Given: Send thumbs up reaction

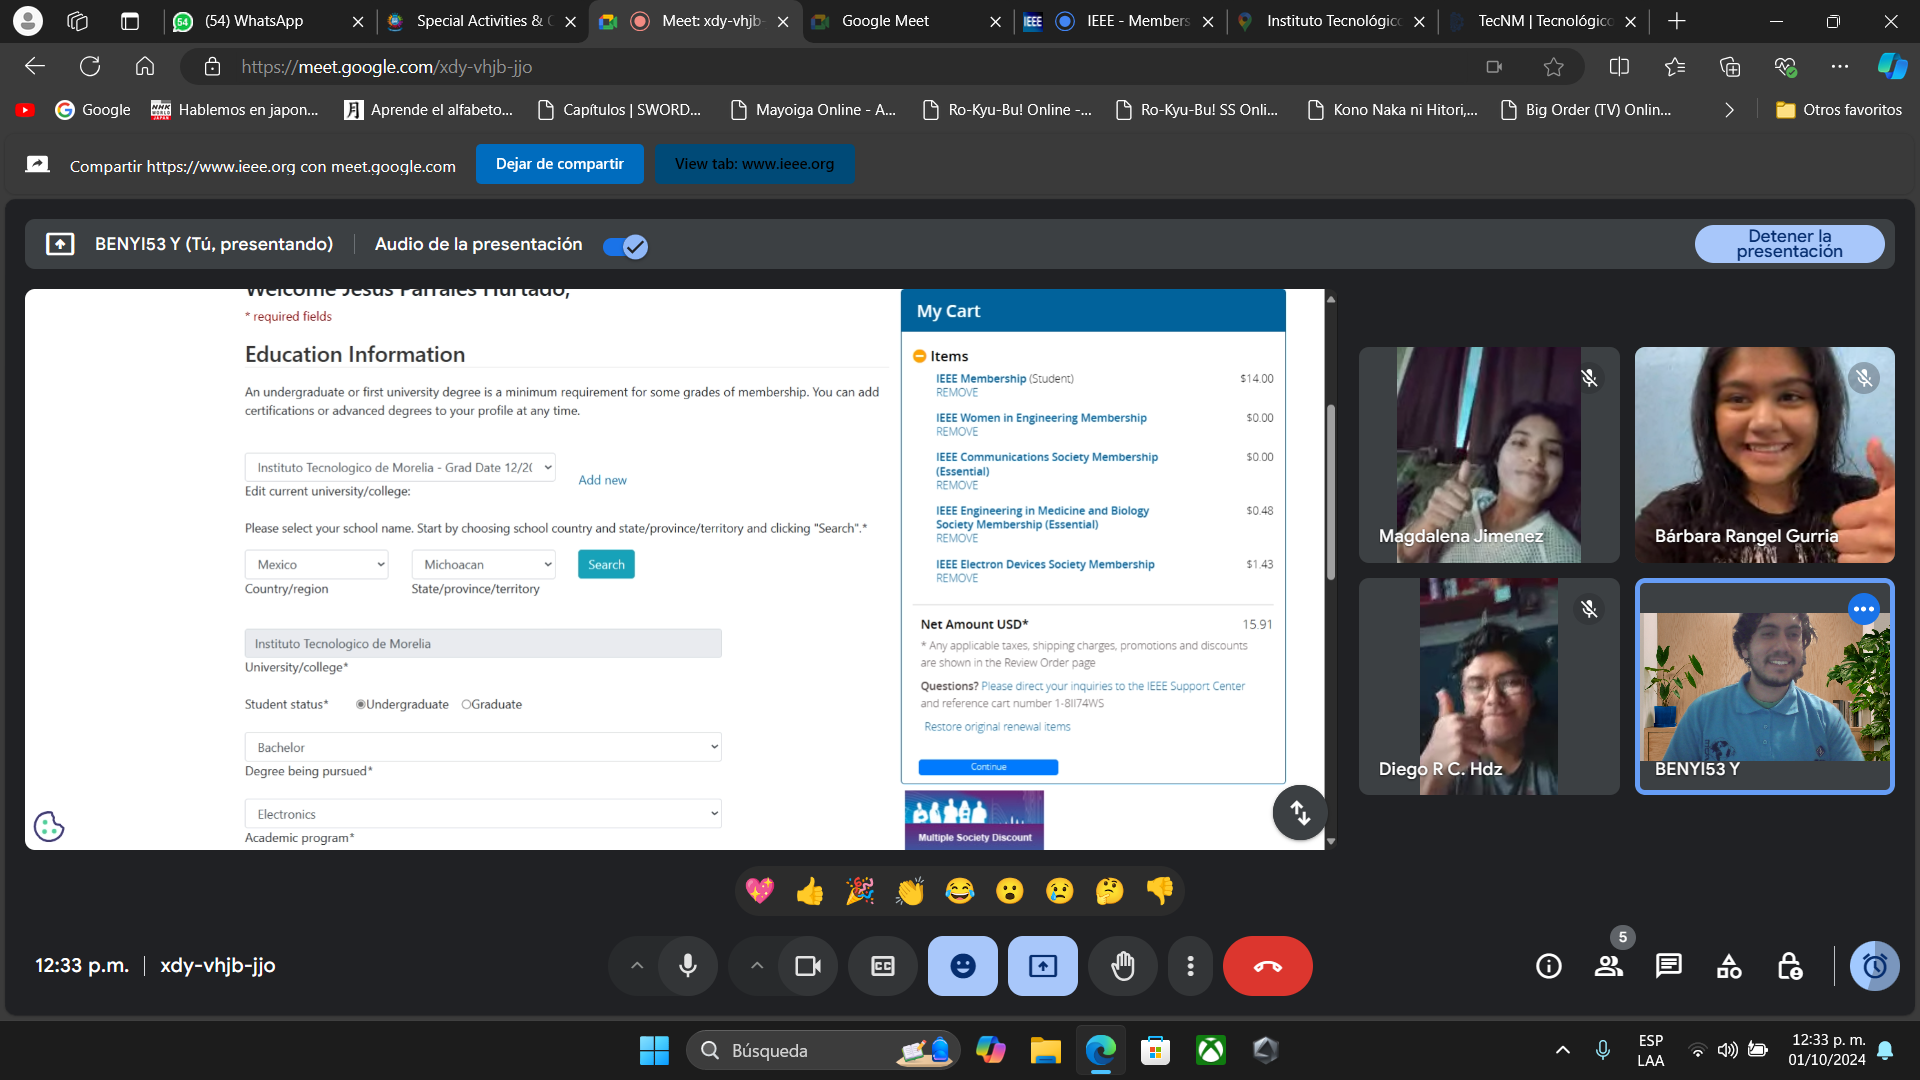Looking at the screenshot, I should (x=810, y=890).
